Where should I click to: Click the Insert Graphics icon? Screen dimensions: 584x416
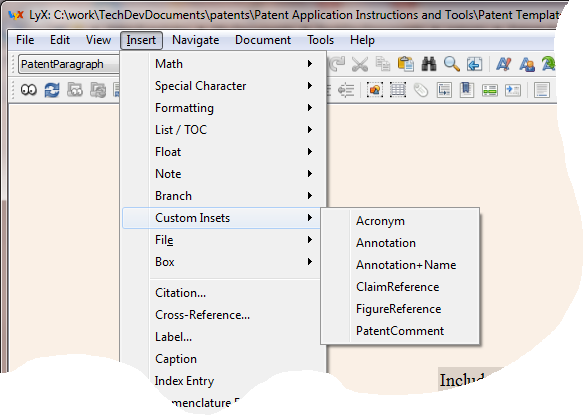[x=375, y=90]
